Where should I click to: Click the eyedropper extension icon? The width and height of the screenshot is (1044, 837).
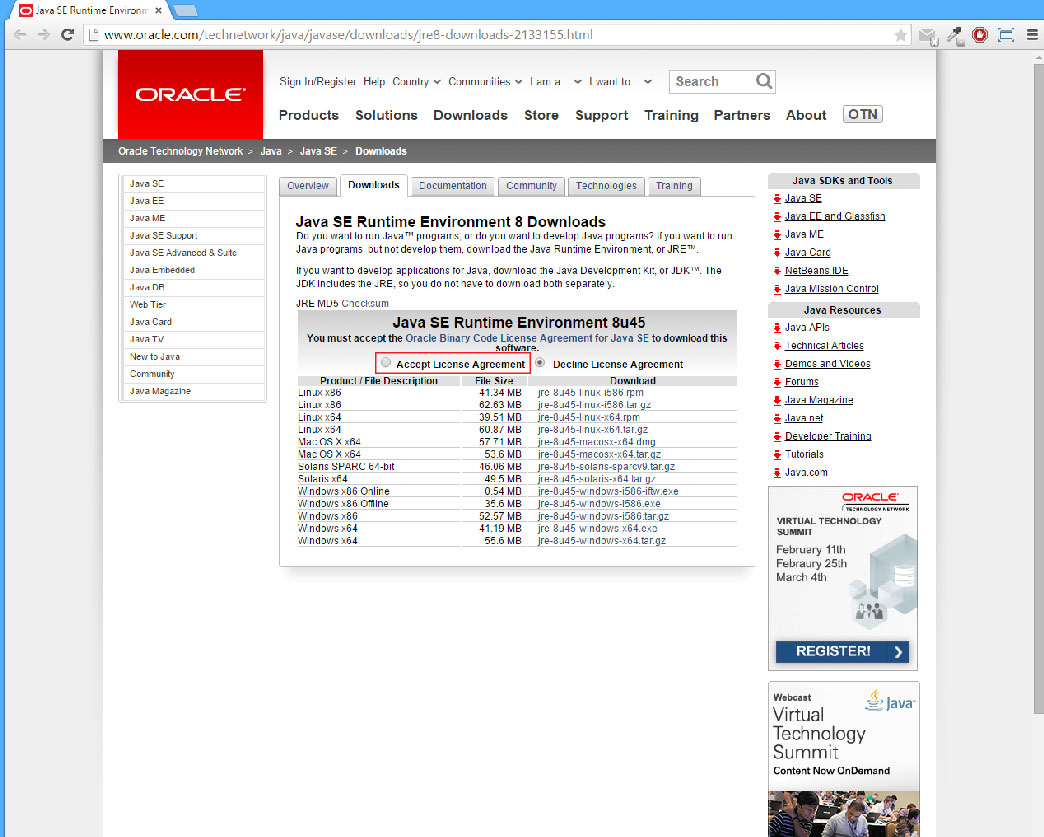pos(955,35)
